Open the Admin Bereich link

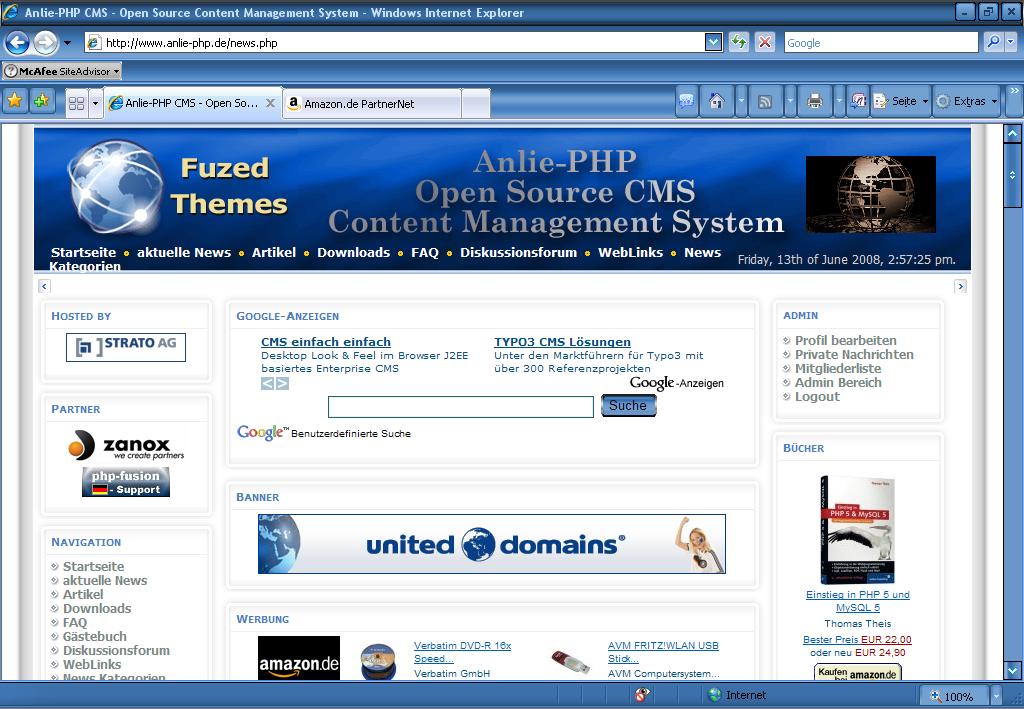point(838,382)
